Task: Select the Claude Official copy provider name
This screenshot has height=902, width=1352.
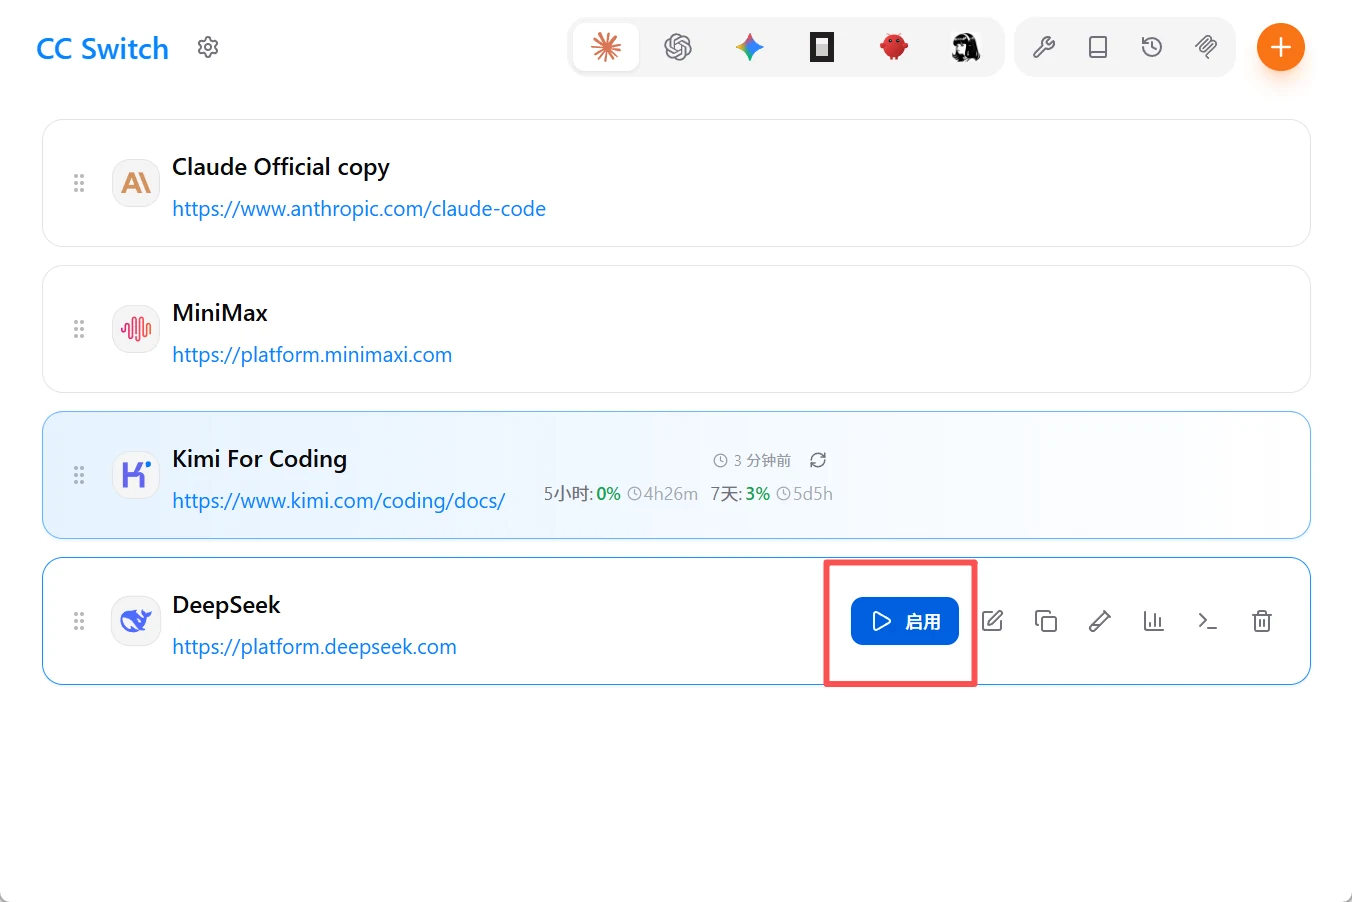Action: 281,167
